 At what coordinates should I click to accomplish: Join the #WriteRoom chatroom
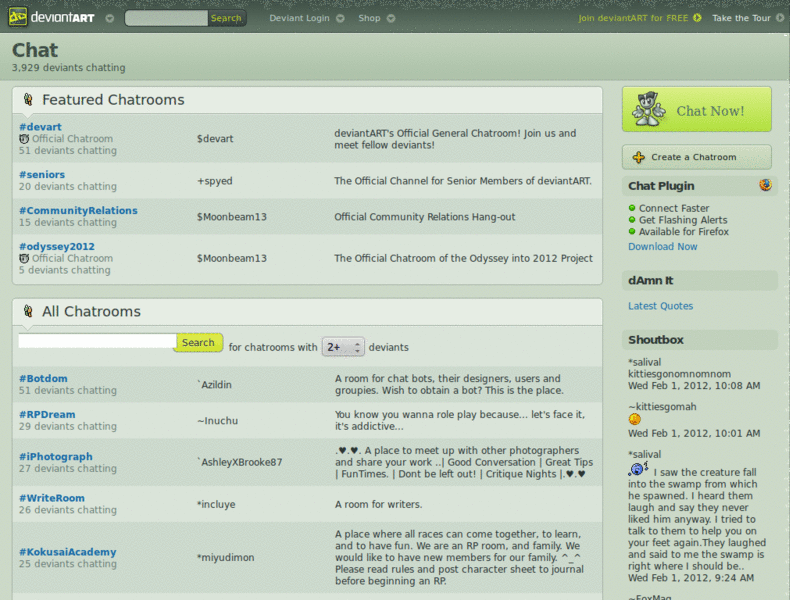52,498
